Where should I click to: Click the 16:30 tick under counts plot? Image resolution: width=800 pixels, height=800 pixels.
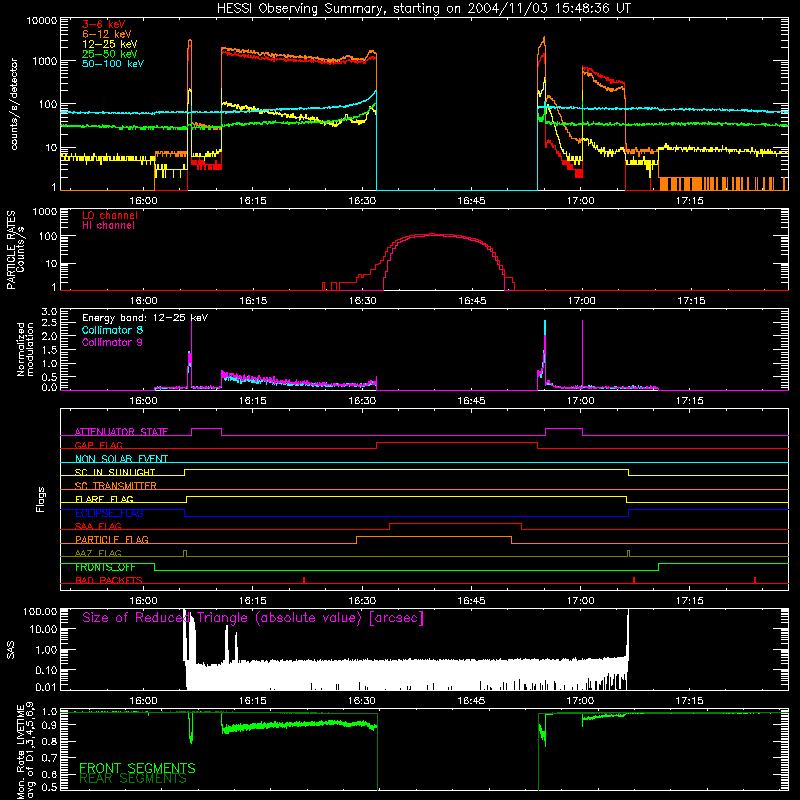click(x=362, y=201)
